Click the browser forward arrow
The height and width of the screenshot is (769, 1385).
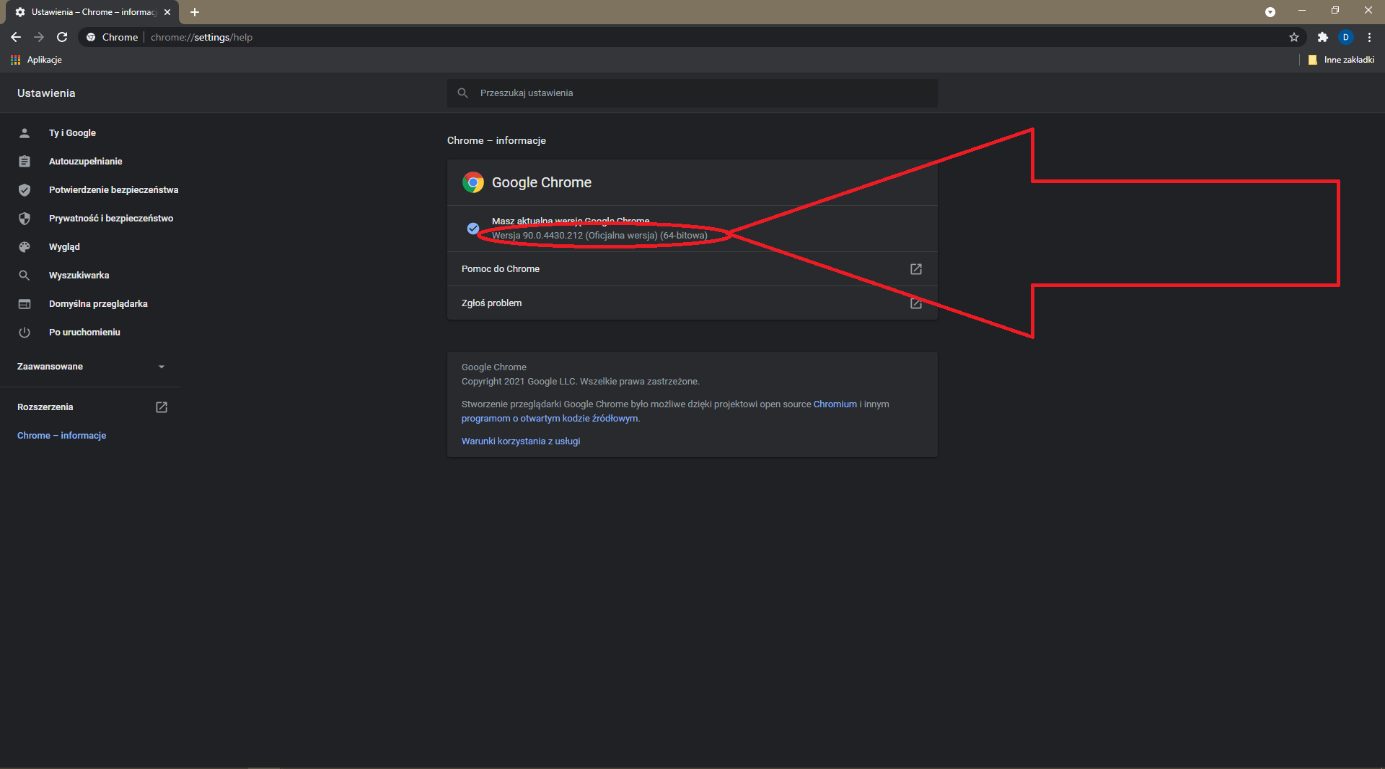(39, 37)
